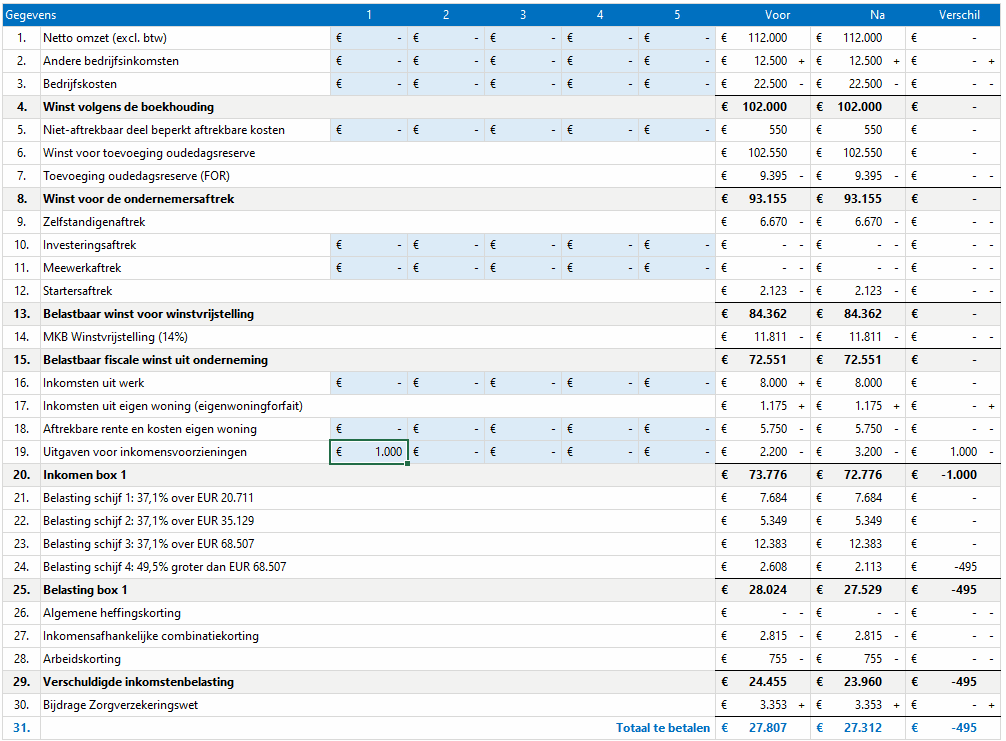Image resolution: width=1006 pixels, height=741 pixels.
Task: Click the 'Verschuldigde inkomstenbelasting' row label
Action: tap(139, 682)
